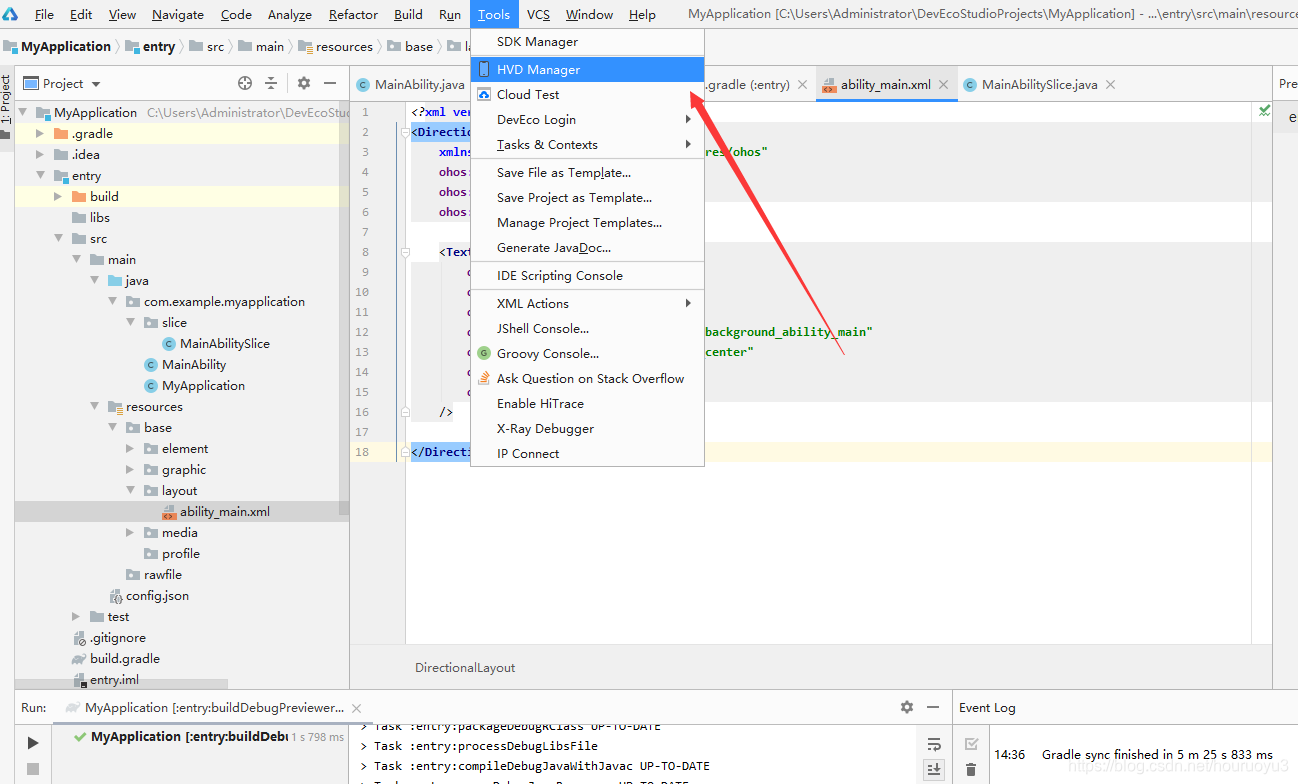This screenshot has height=784, width=1298.
Task: Click the Event Log trash icon
Action: tap(971, 770)
